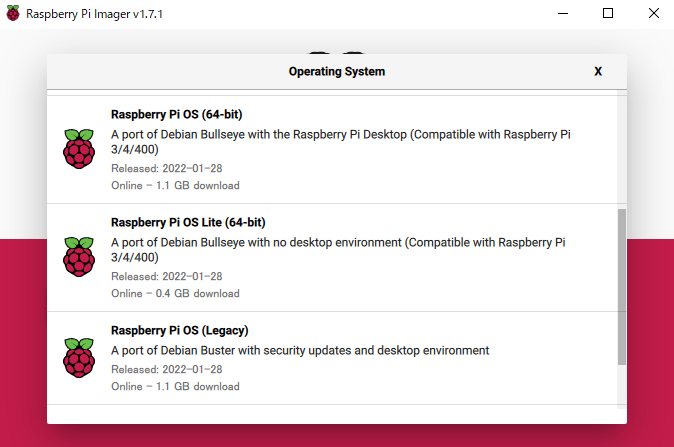
Task: Close the Raspberry Pi Imager window
Action: (653, 14)
